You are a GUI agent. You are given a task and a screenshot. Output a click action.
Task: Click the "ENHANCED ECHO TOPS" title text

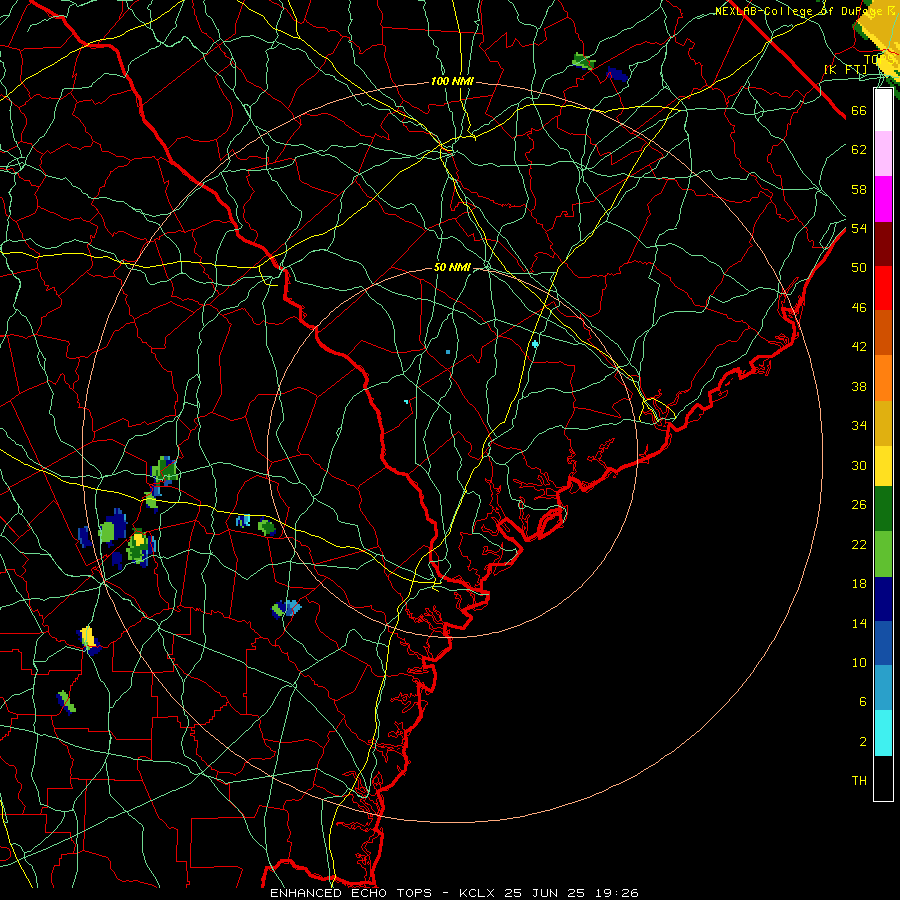click(x=351, y=893)
